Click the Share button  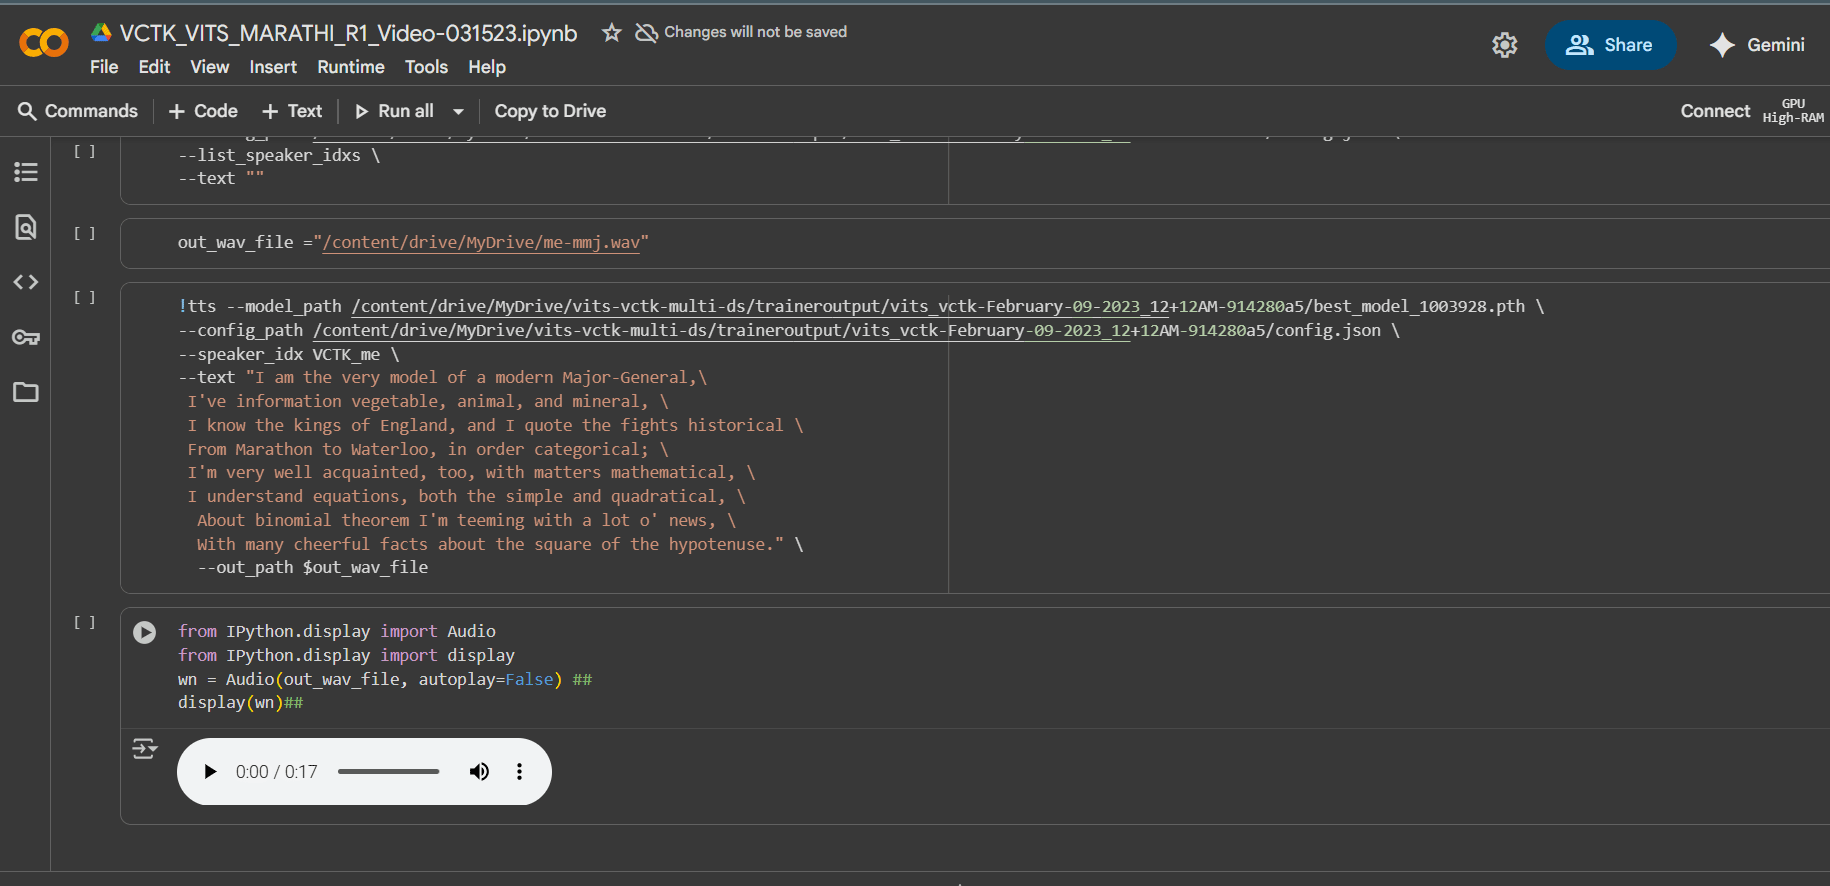[x=1610, y=45]
